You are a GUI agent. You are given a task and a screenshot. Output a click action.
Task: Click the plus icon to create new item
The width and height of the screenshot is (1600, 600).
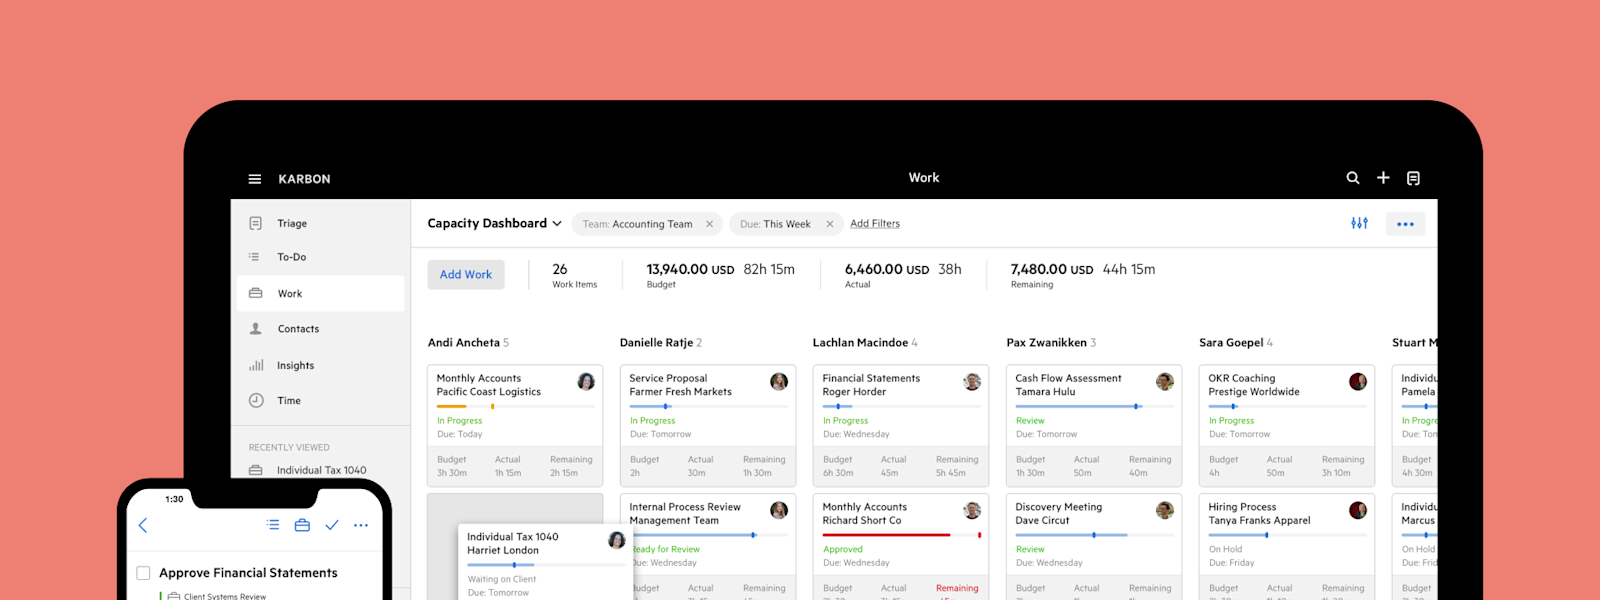click(1383, 178)
